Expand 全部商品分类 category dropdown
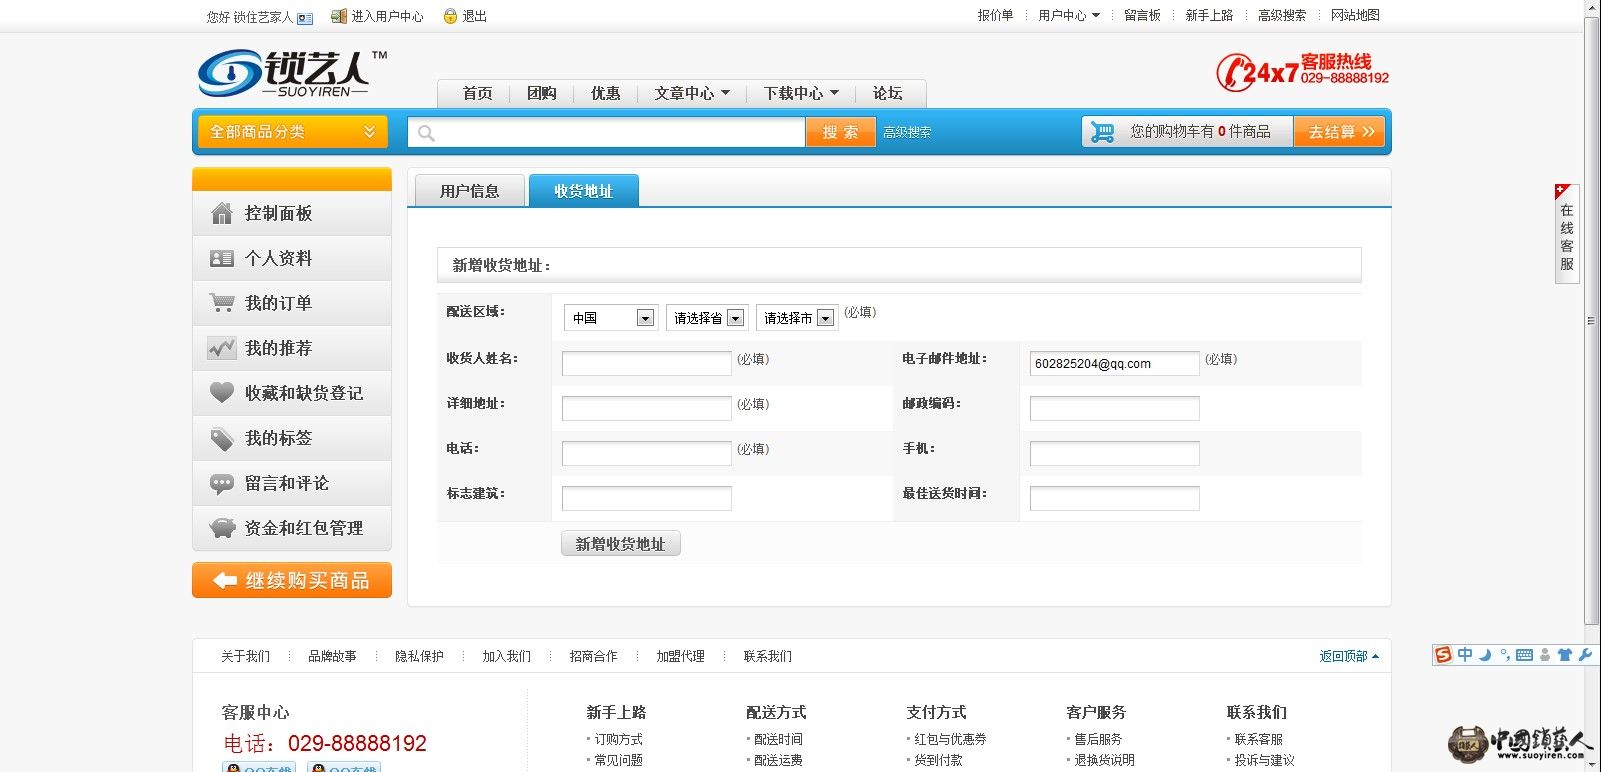1601x772 pixels. point(292,132)
